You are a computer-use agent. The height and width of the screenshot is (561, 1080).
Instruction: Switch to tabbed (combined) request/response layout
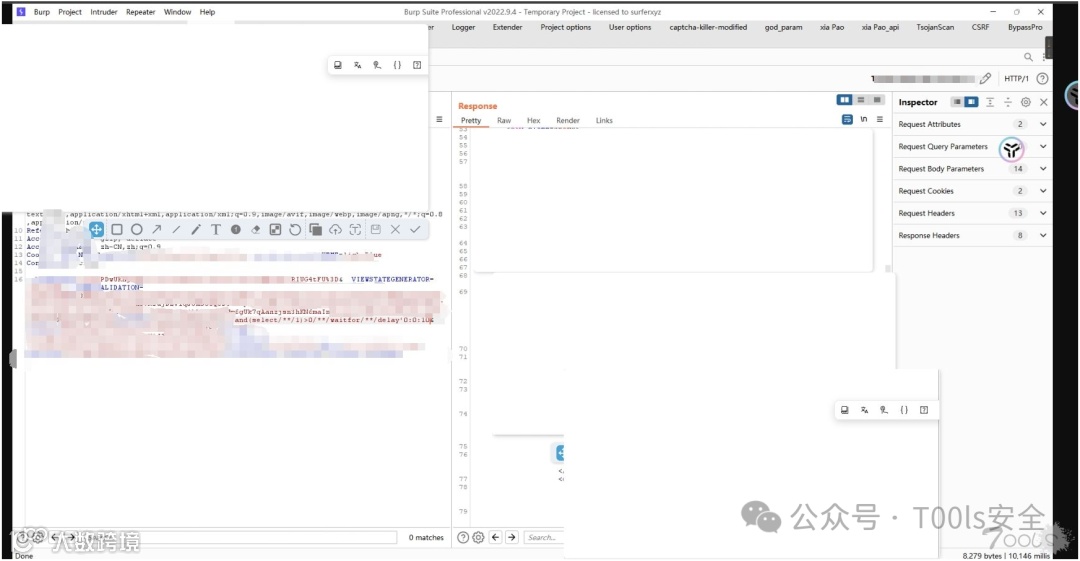(x=877, y=100)
